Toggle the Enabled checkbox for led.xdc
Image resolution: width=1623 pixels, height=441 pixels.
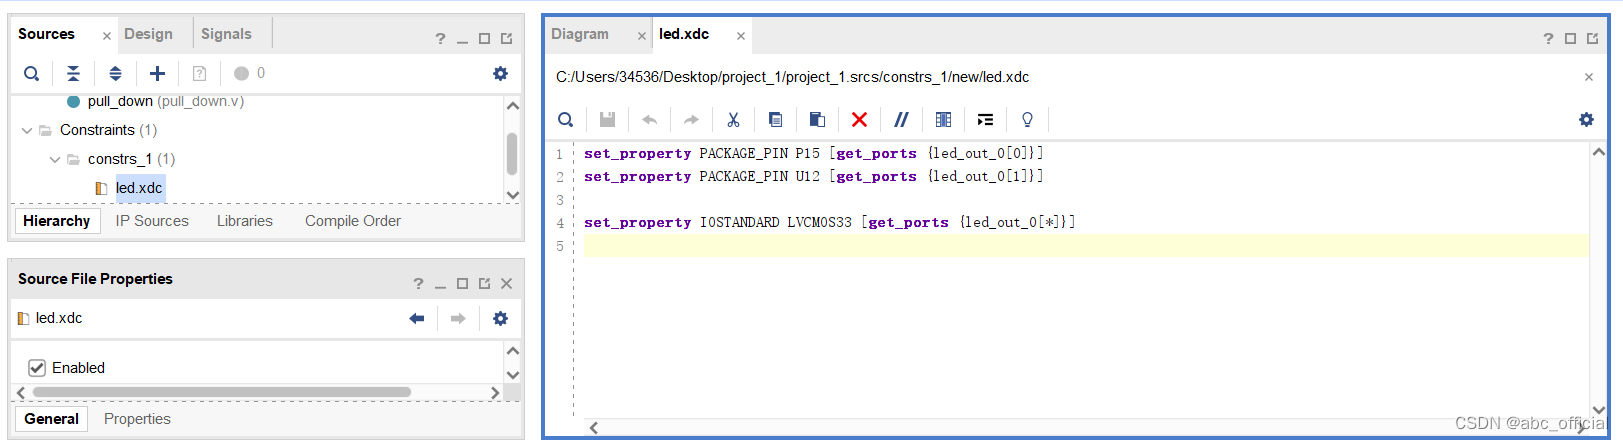coord(37,368)
